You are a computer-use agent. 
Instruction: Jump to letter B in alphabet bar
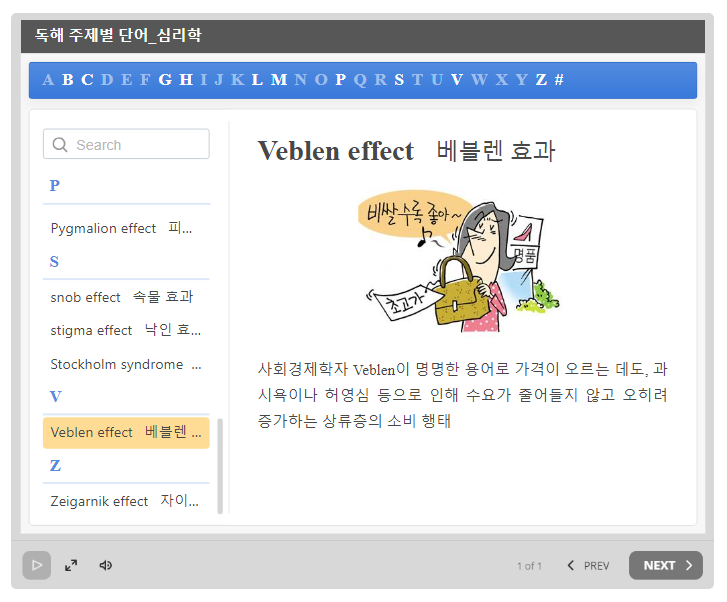[x=68, y=80]
